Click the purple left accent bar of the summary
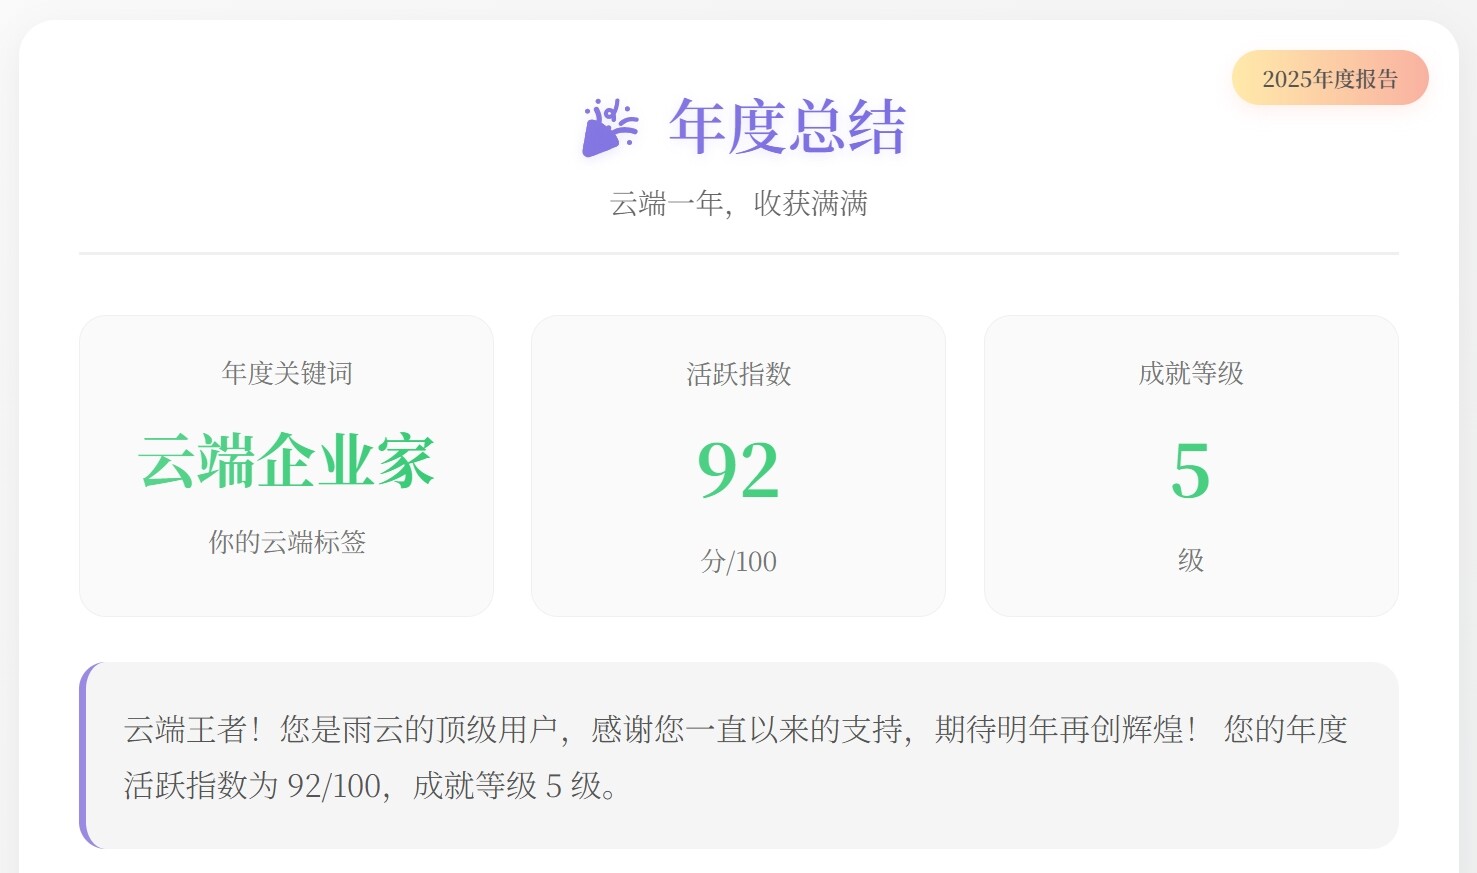The height and width of the screenshot is (873, 1477). point(84,755)
